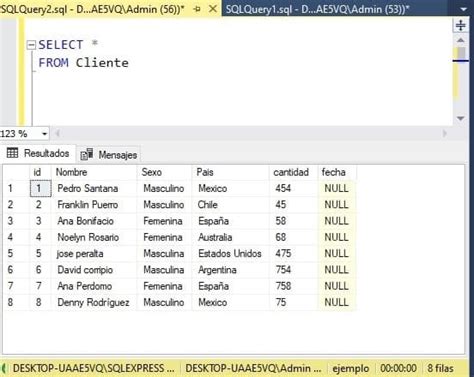474x377 pixels.
Task: Click the connection status icon in status bar
Action: [4, 368]
